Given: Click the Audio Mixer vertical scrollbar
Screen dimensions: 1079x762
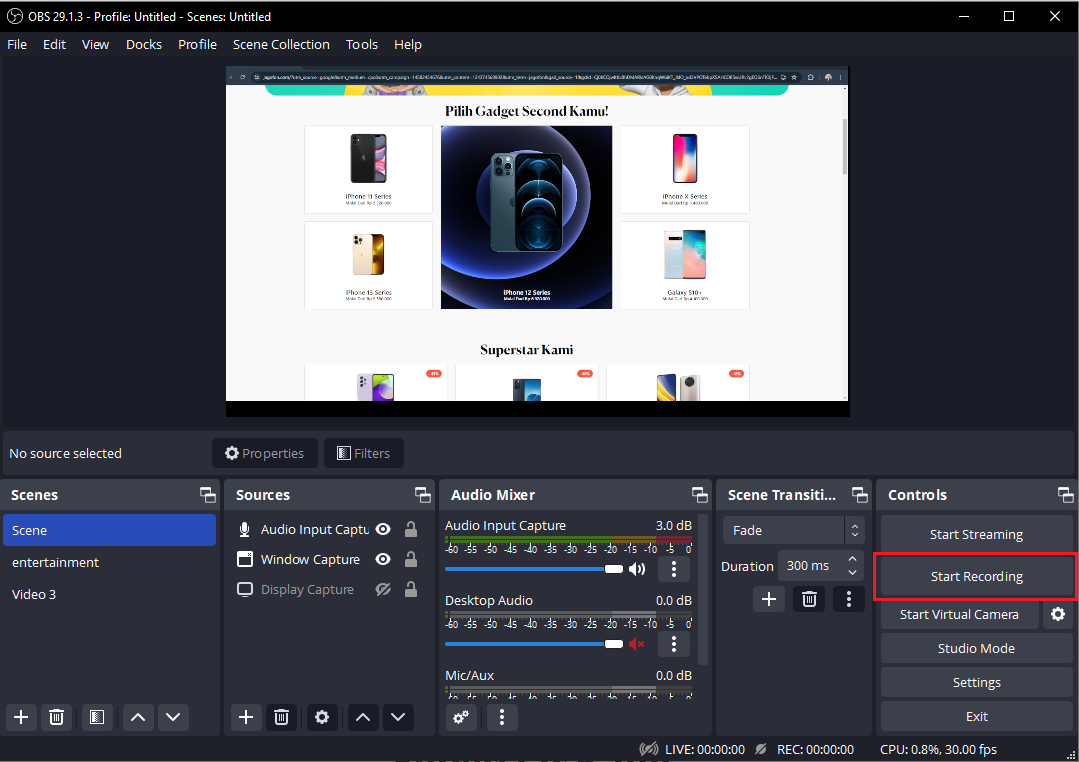Looking at the screenshot, I should click(703, 589).
